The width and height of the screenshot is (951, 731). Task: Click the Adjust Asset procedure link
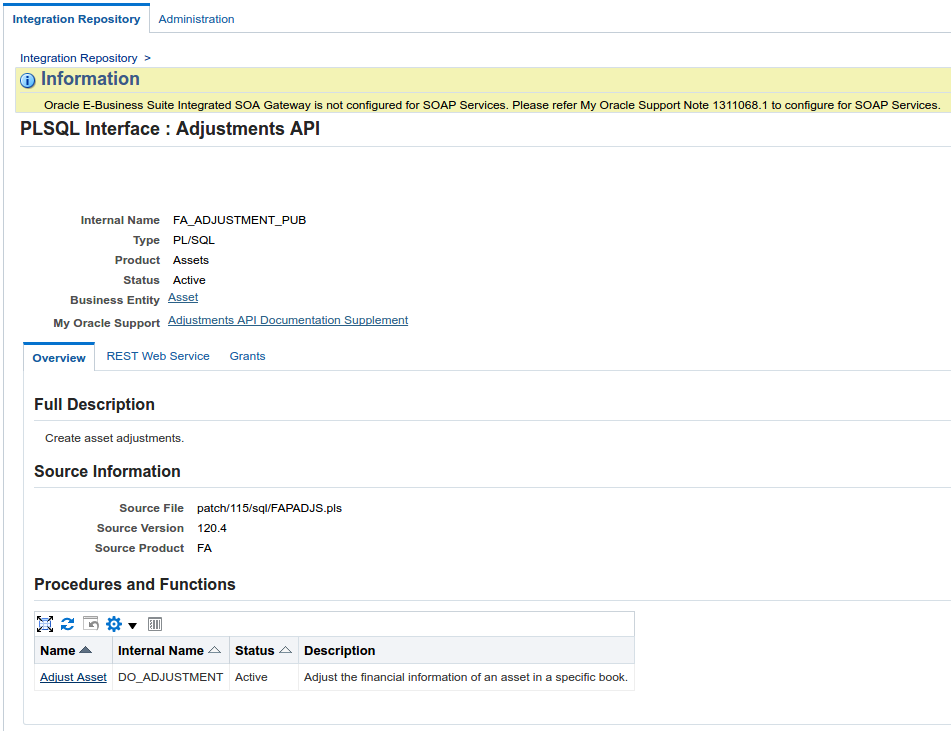pyautogui.click(x=72, y=677)
